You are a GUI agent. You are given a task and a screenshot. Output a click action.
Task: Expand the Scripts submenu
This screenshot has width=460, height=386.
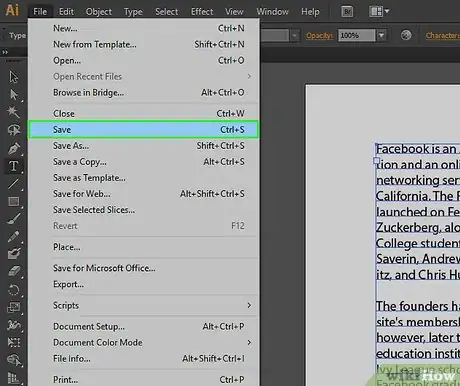click(249, 305)
